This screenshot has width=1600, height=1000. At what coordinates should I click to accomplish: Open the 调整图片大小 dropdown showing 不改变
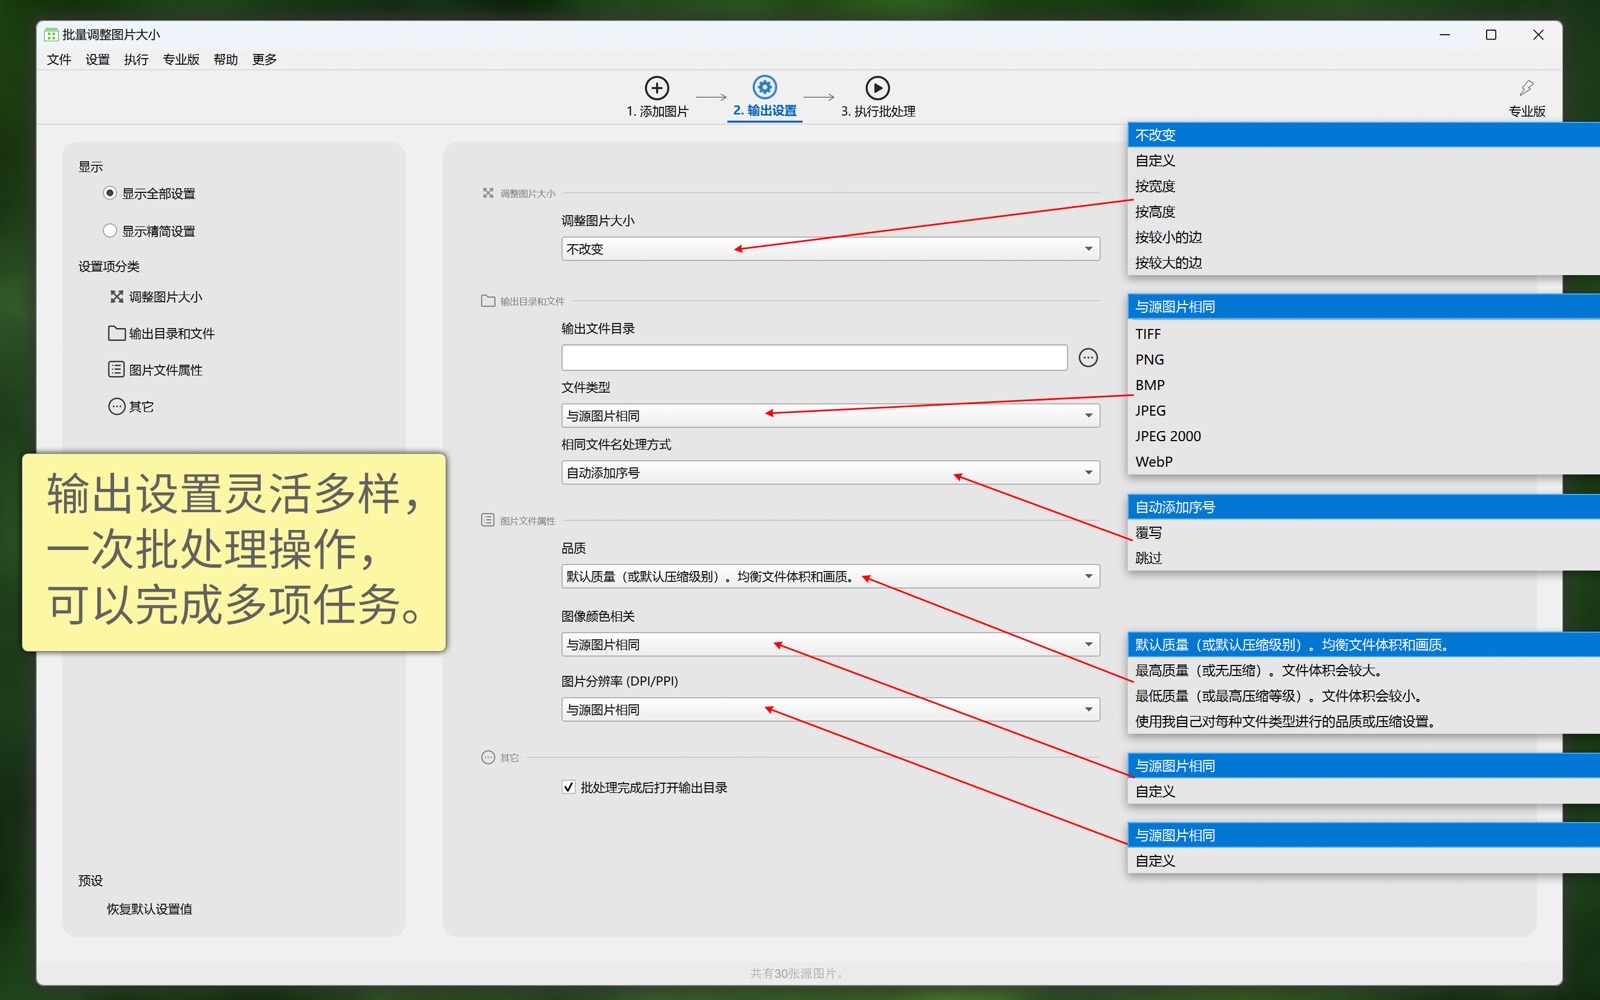click(x=830, y=249)
